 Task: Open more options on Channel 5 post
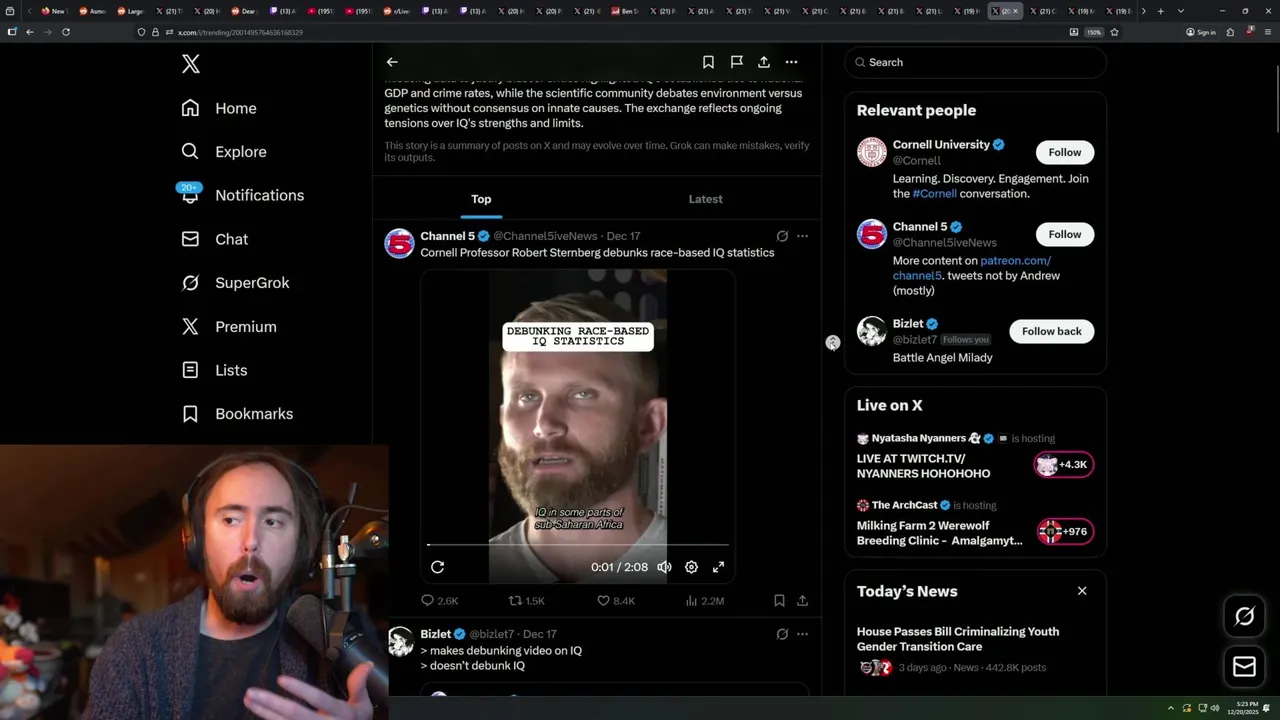[x=802, y=236]
